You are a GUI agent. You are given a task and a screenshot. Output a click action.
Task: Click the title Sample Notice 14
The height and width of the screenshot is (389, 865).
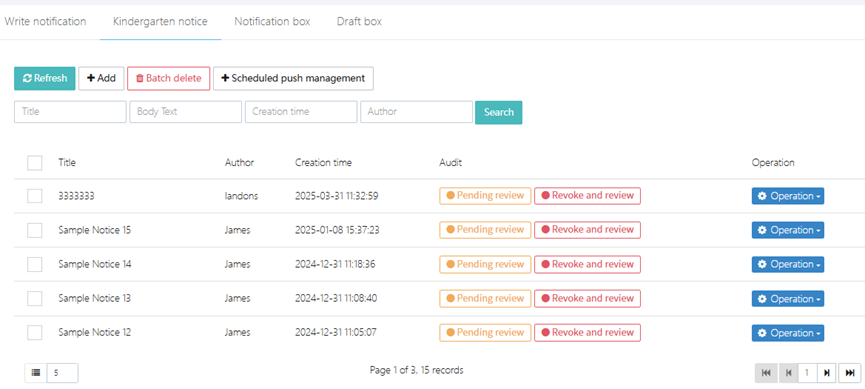click(x=95, y=264)
